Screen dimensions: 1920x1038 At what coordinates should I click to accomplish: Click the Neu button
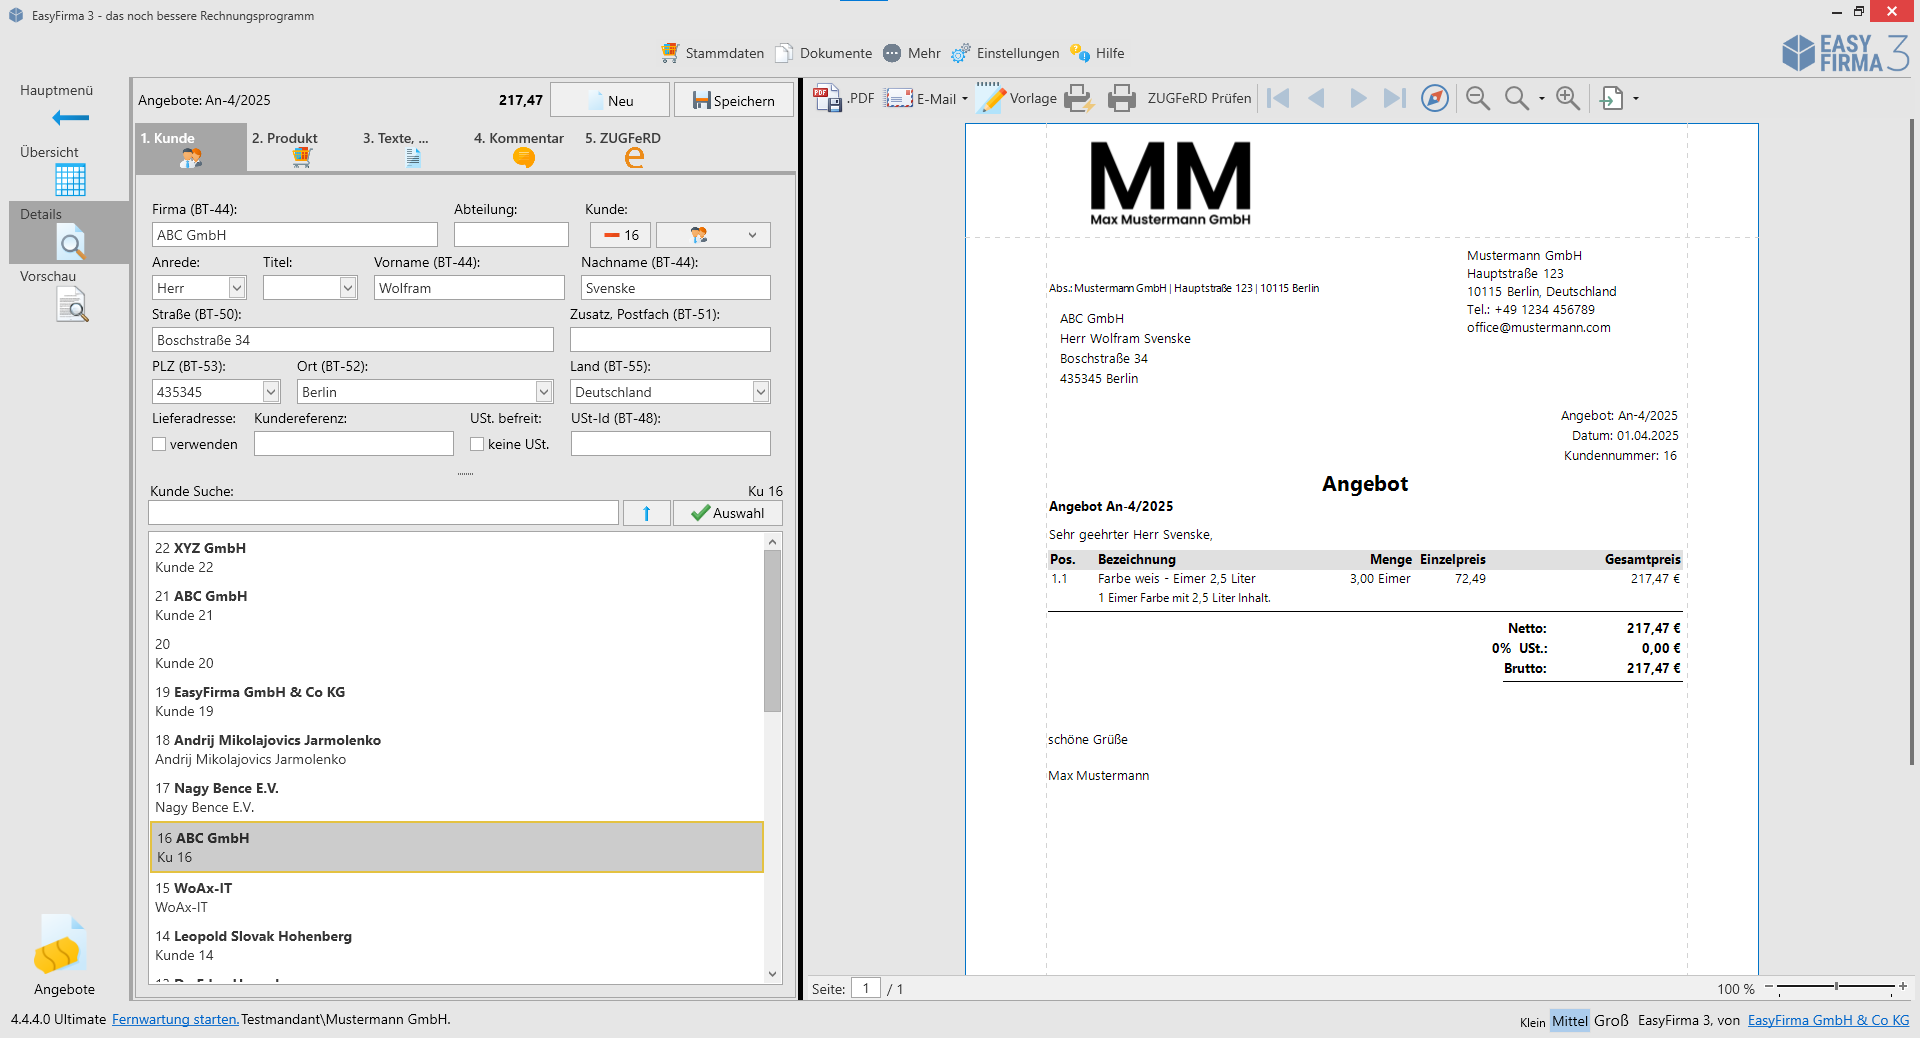(610, 100)
